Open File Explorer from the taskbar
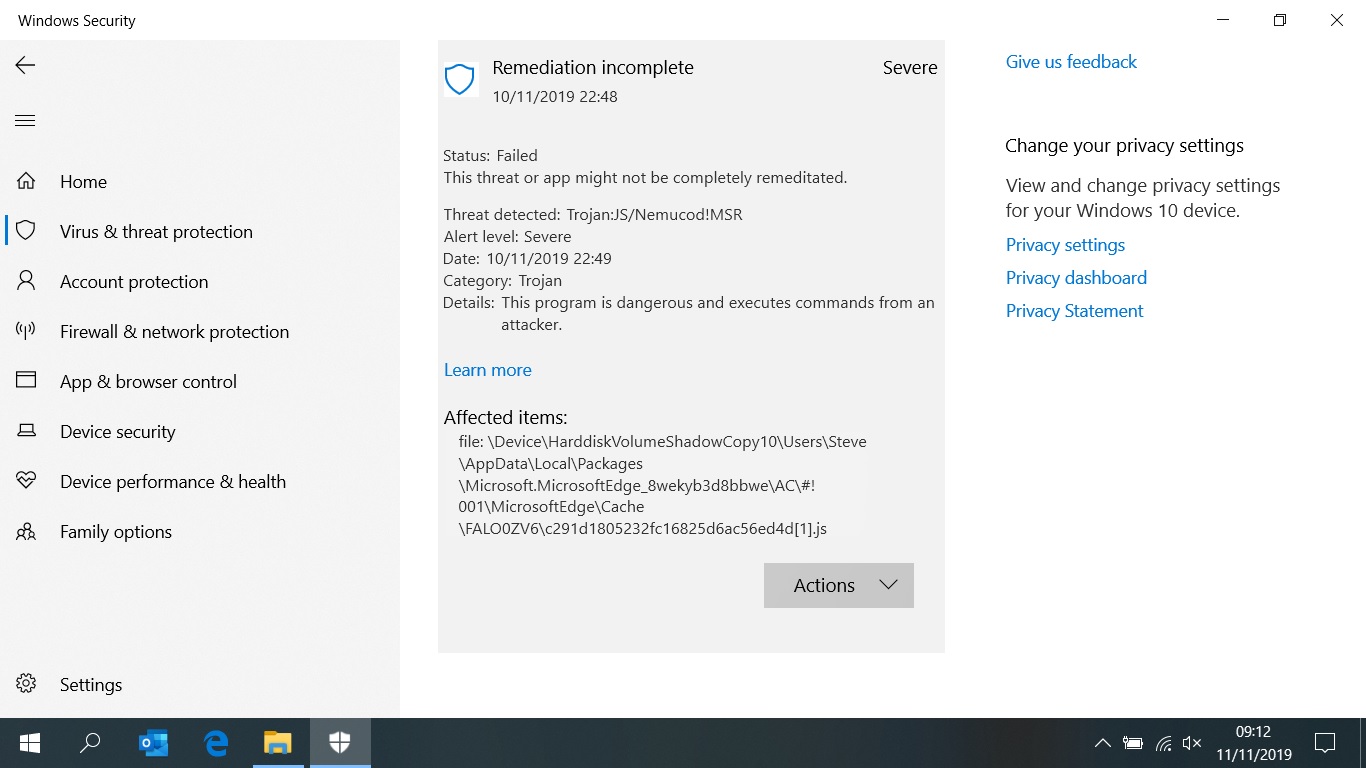Screen dimensions: 1366x768 [x=277, y=743]
